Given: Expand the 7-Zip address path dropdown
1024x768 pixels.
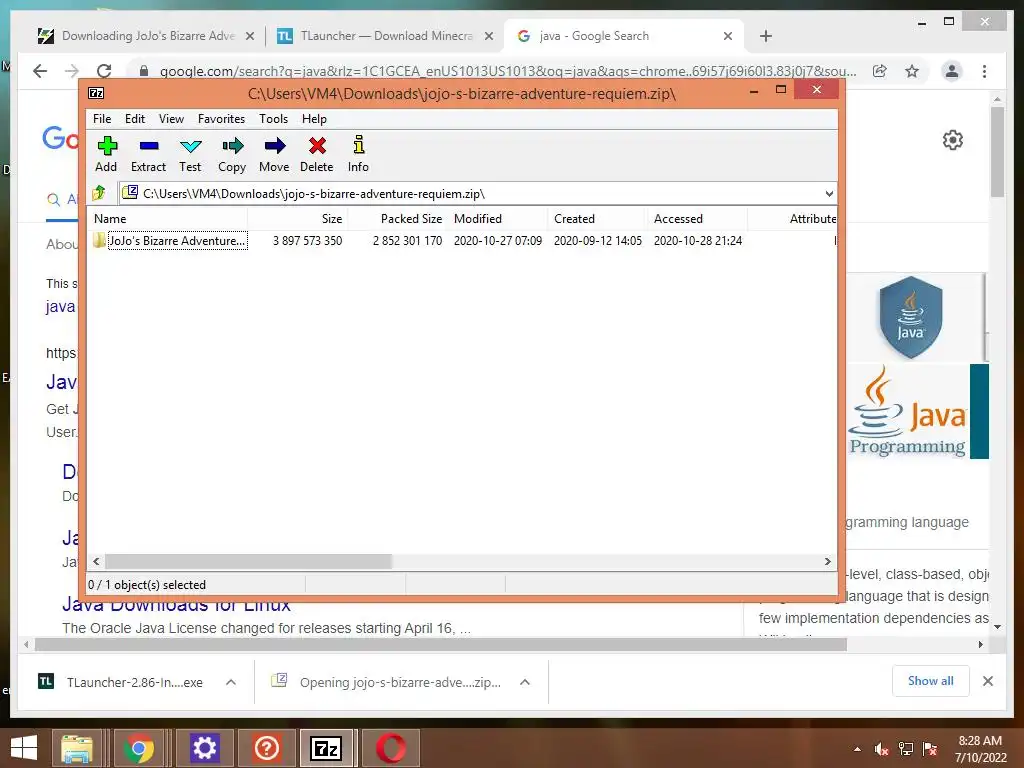Looking at the screenshot, I should [829, 194].
